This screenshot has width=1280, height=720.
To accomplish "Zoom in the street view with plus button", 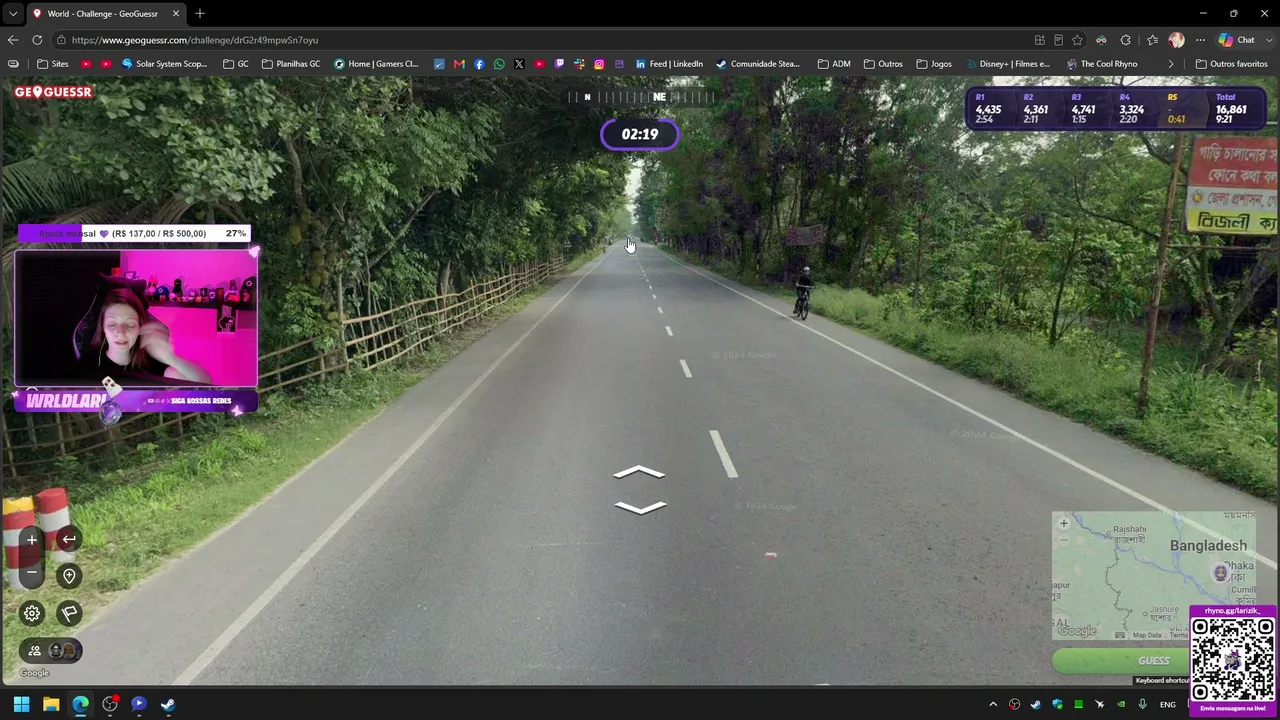I will pos(32,540).
